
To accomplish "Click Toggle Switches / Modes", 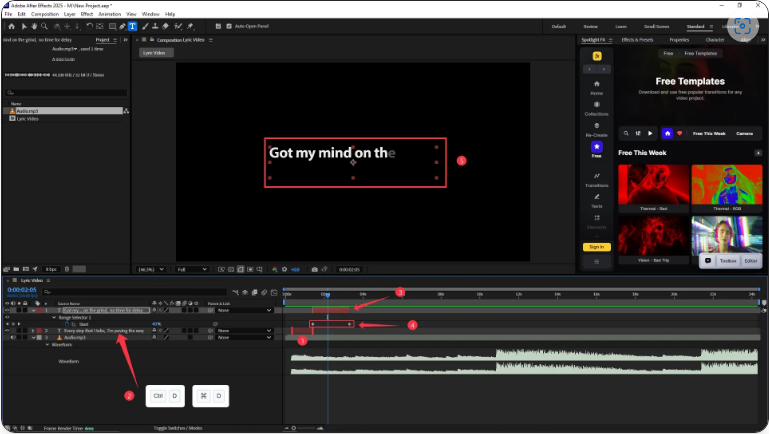I will coord(178,428).
